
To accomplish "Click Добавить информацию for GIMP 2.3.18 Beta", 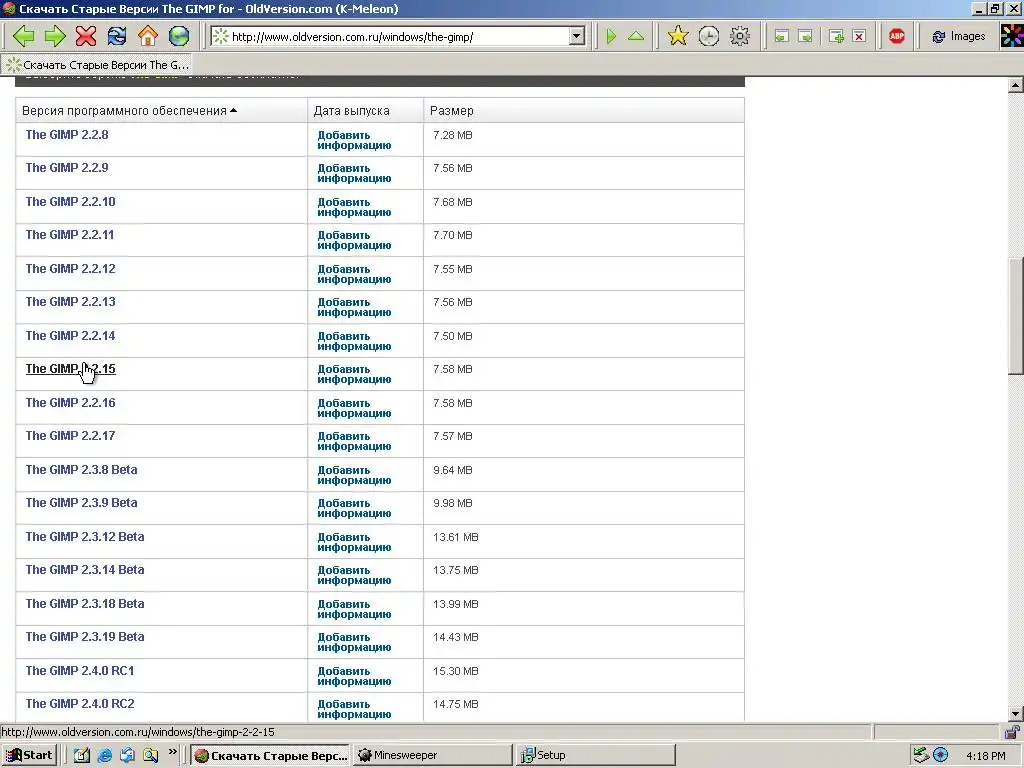I will tap(354, 609).
